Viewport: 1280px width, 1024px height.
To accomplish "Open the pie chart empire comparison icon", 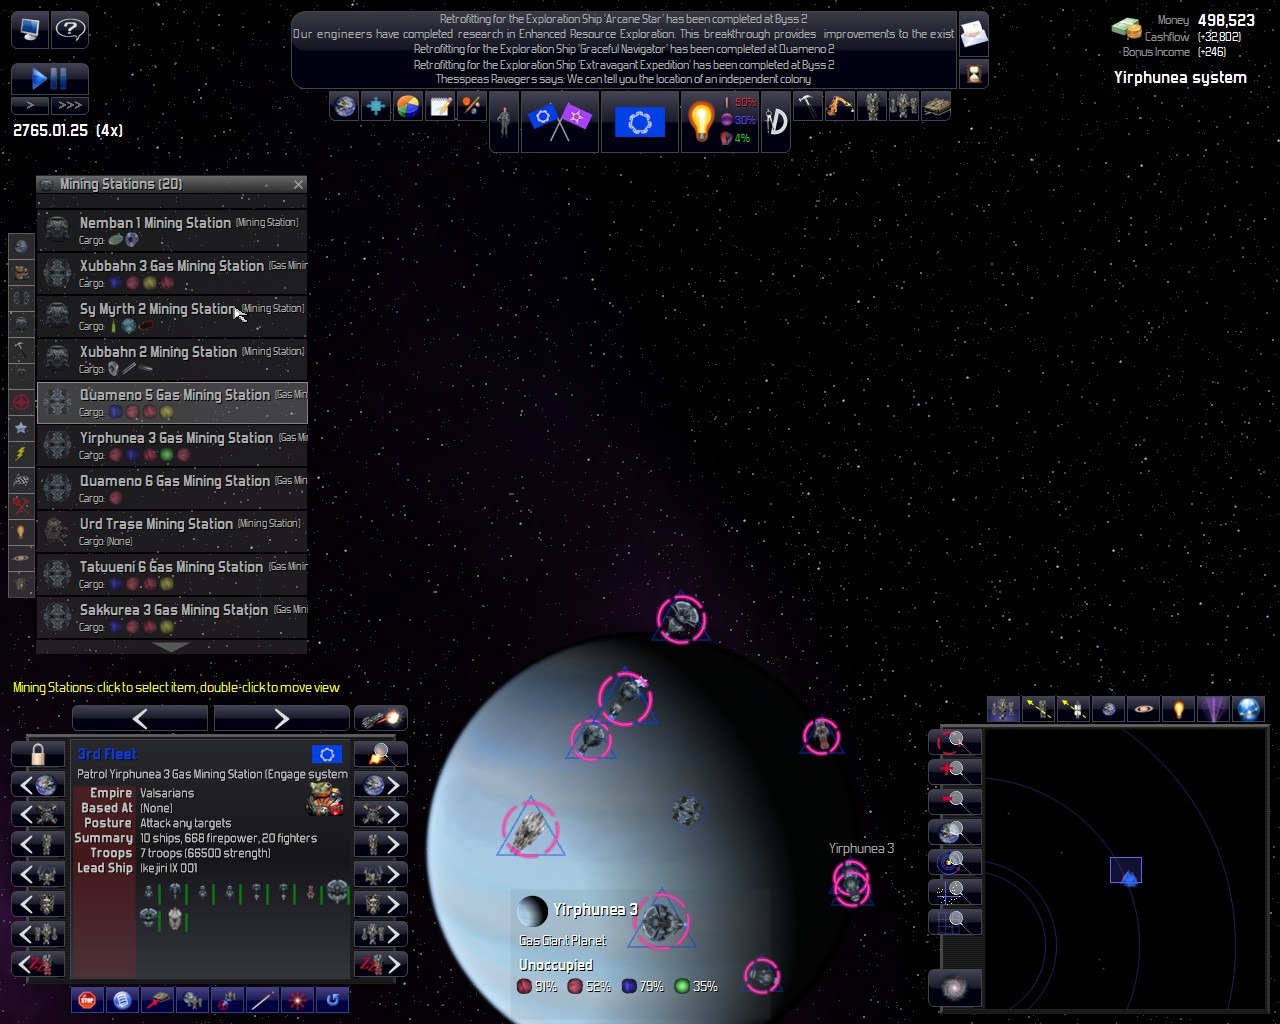I will pos(408,106).
